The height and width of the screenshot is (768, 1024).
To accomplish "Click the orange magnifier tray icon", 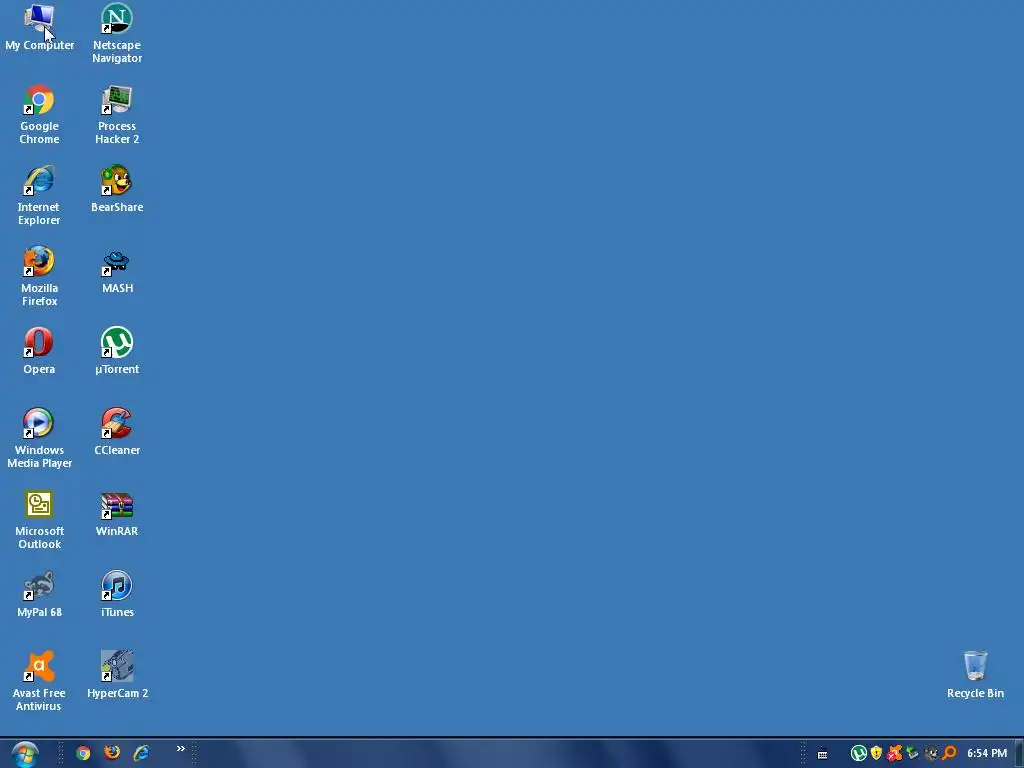I will pos(950,753).
